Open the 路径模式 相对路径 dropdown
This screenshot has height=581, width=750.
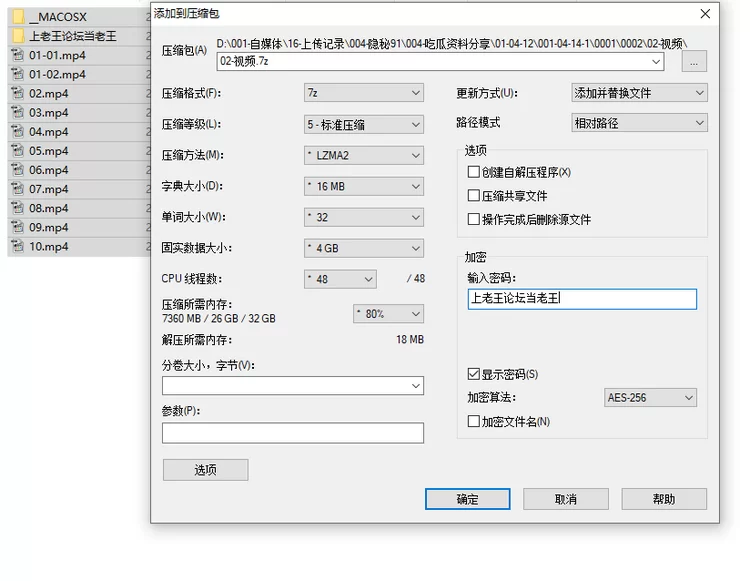coord(639,123)
